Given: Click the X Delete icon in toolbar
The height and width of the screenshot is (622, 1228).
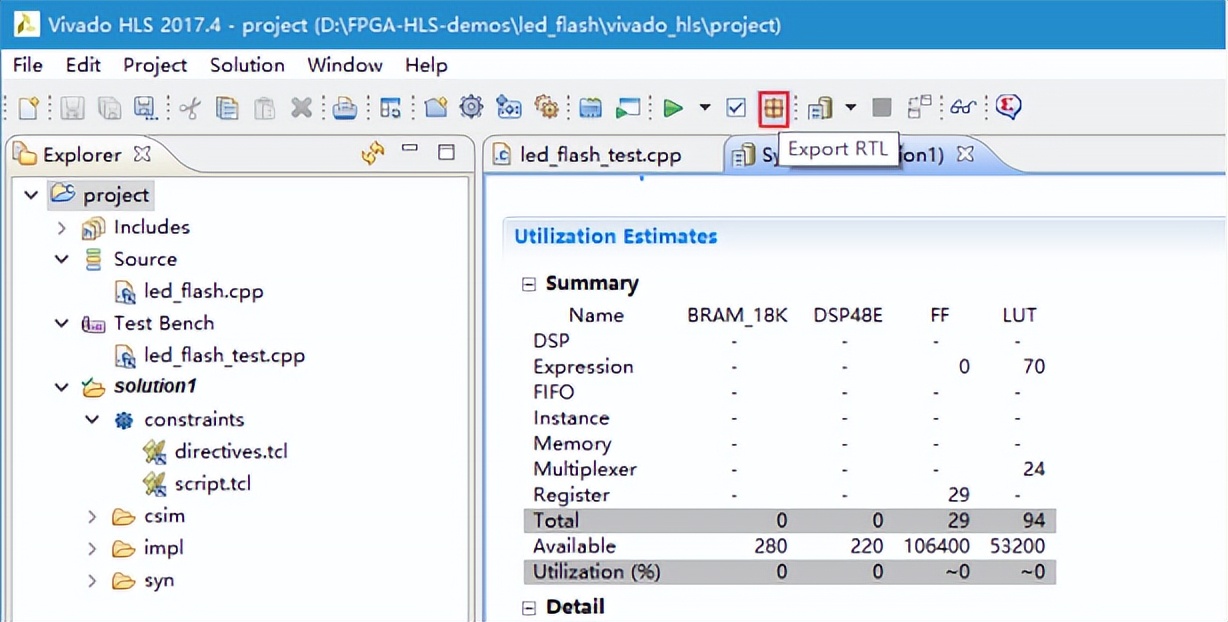Looking at the screenshot, I should point(301,107).
